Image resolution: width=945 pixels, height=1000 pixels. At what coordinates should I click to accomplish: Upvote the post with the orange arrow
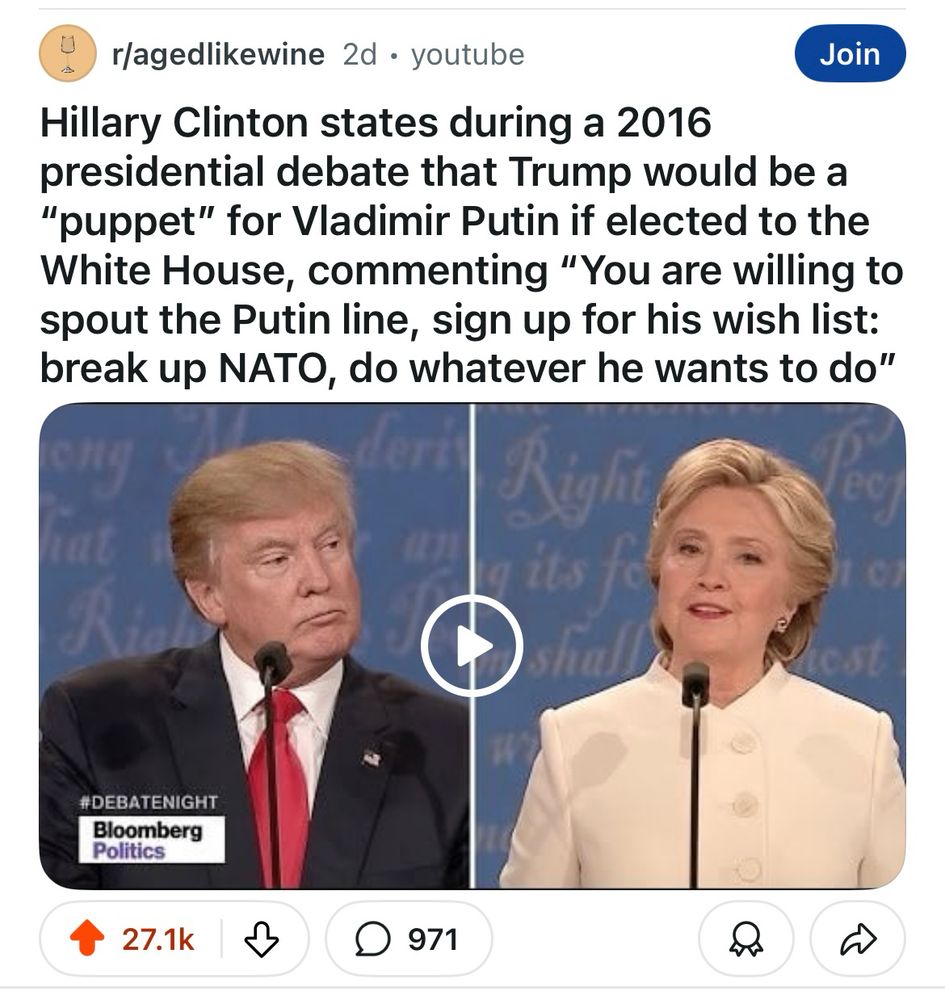click(x=87, y=939)
